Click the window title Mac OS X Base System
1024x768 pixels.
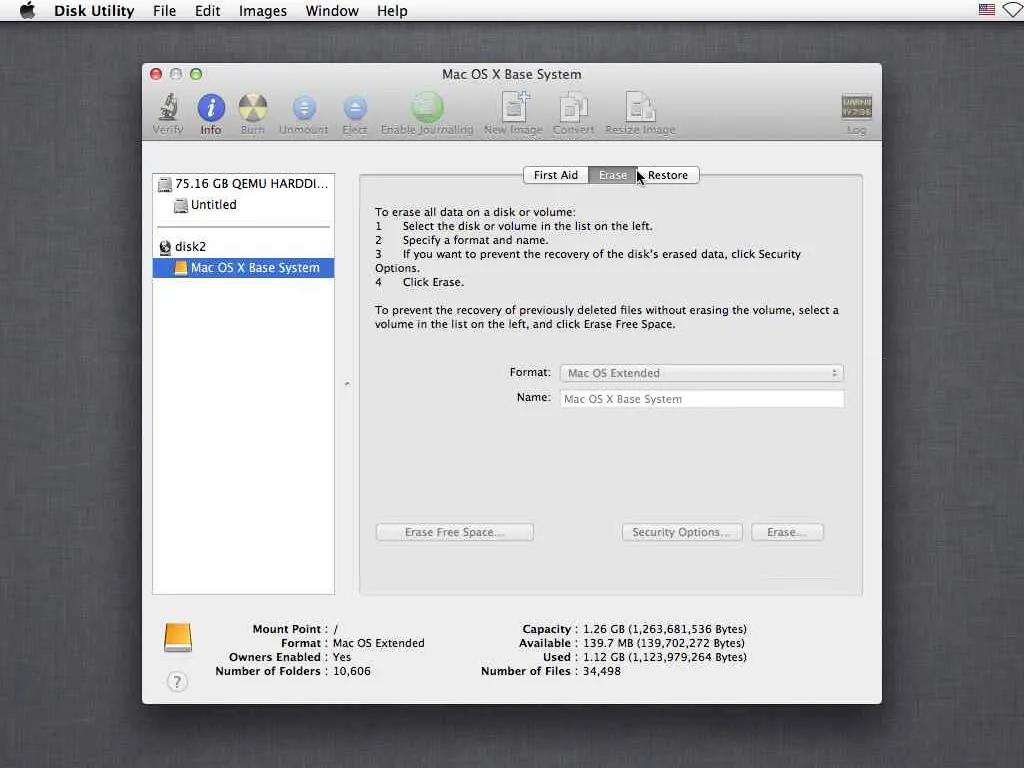pos(511,74)
